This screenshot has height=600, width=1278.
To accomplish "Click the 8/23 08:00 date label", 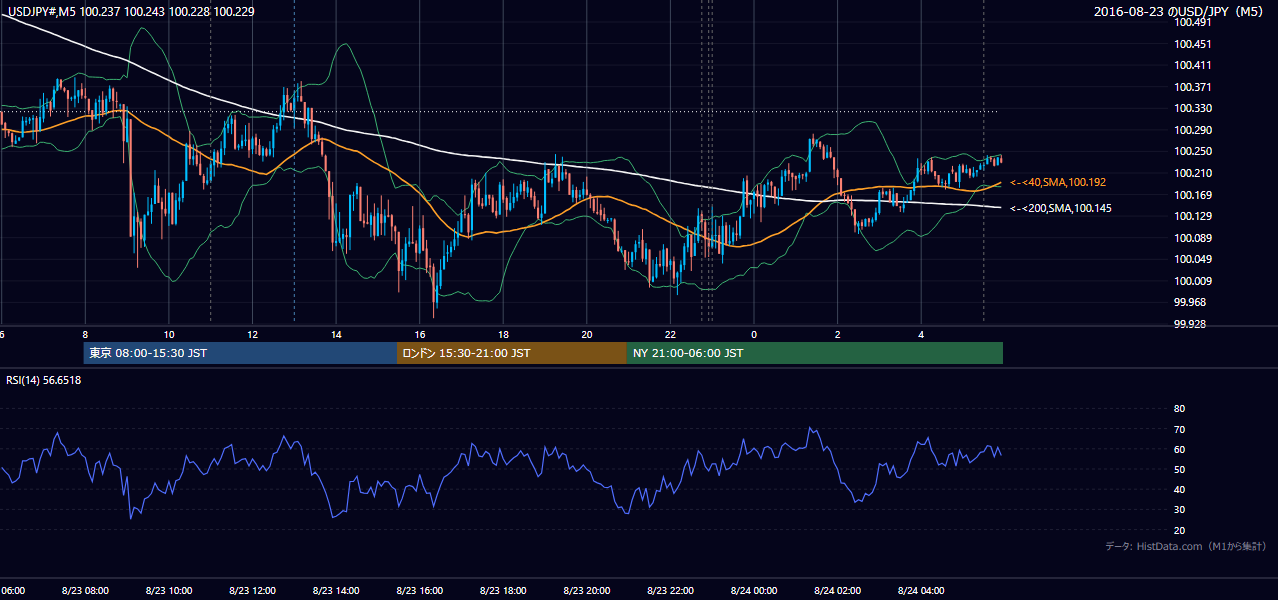I will click(85, 590).
